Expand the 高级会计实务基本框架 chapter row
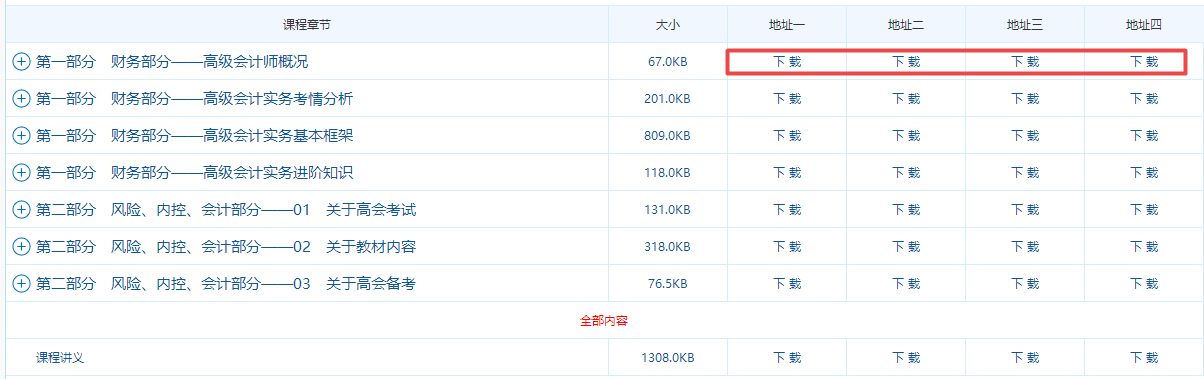The height and width of the screenshot is (379, 1204). (x=21, y=136)
